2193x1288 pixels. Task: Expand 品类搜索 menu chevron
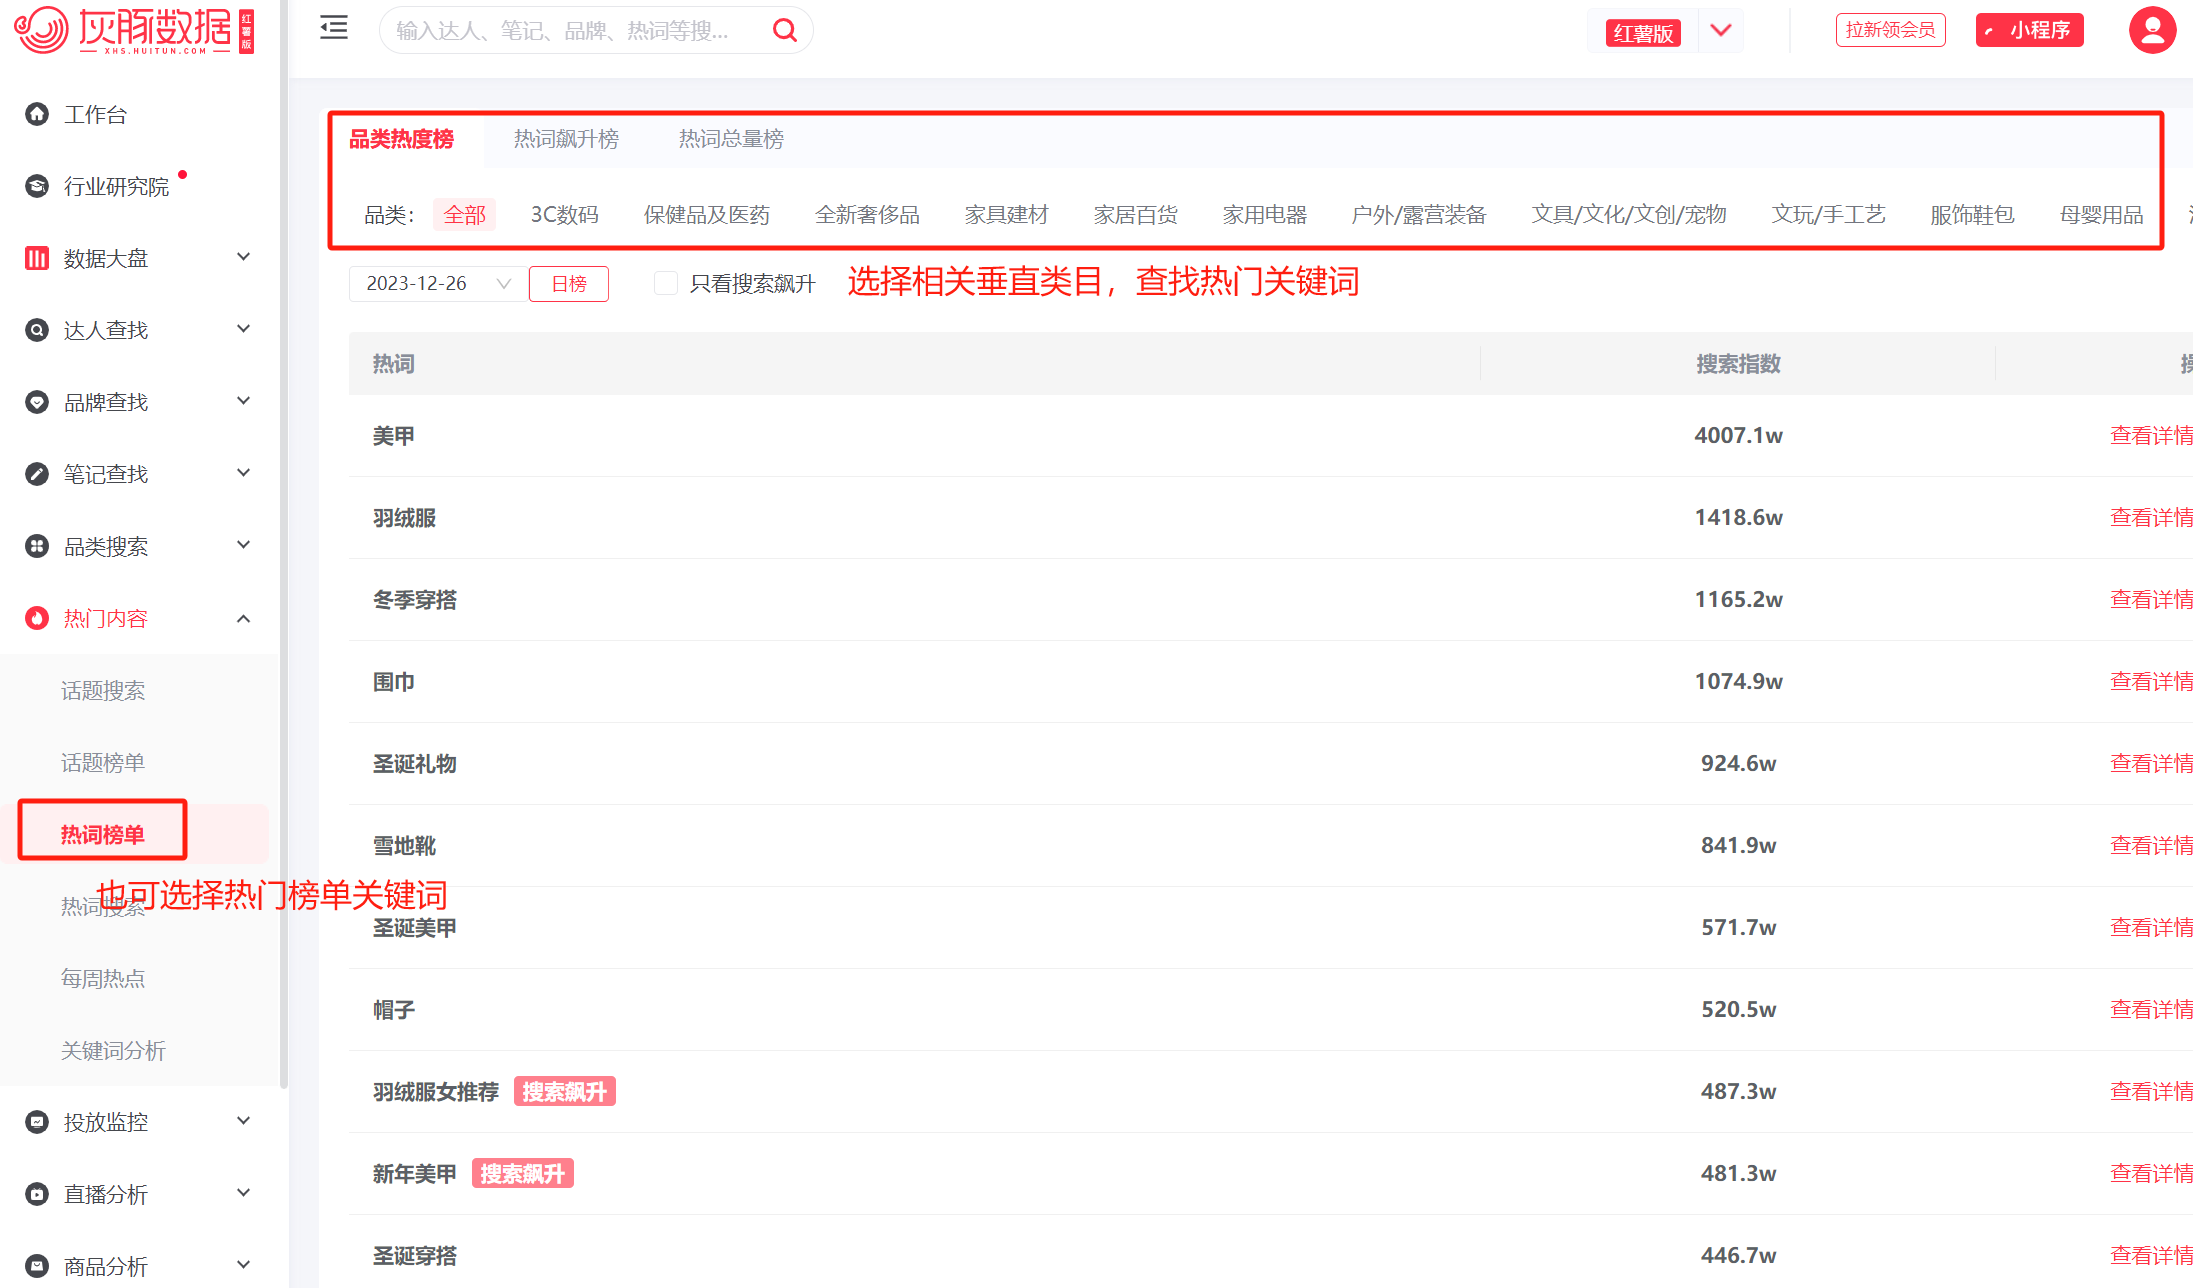click(243, 545)
